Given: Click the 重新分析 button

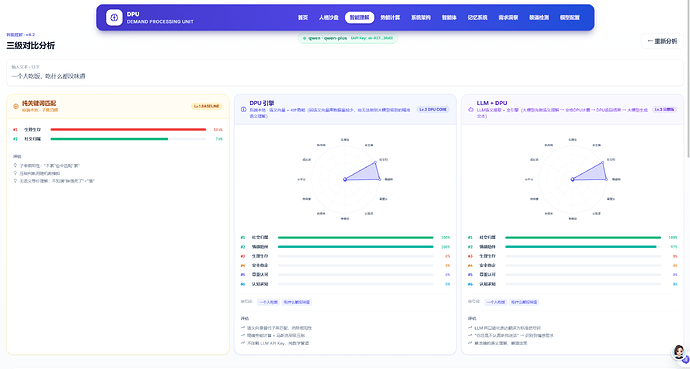Looking at the screenshot, I should [x=662, y=41].
